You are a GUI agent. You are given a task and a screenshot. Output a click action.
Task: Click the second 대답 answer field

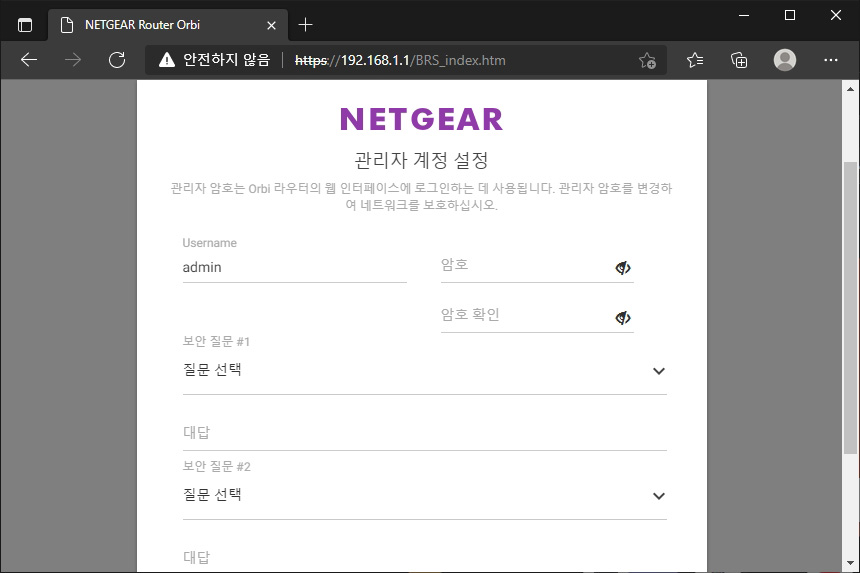[425, 558]
